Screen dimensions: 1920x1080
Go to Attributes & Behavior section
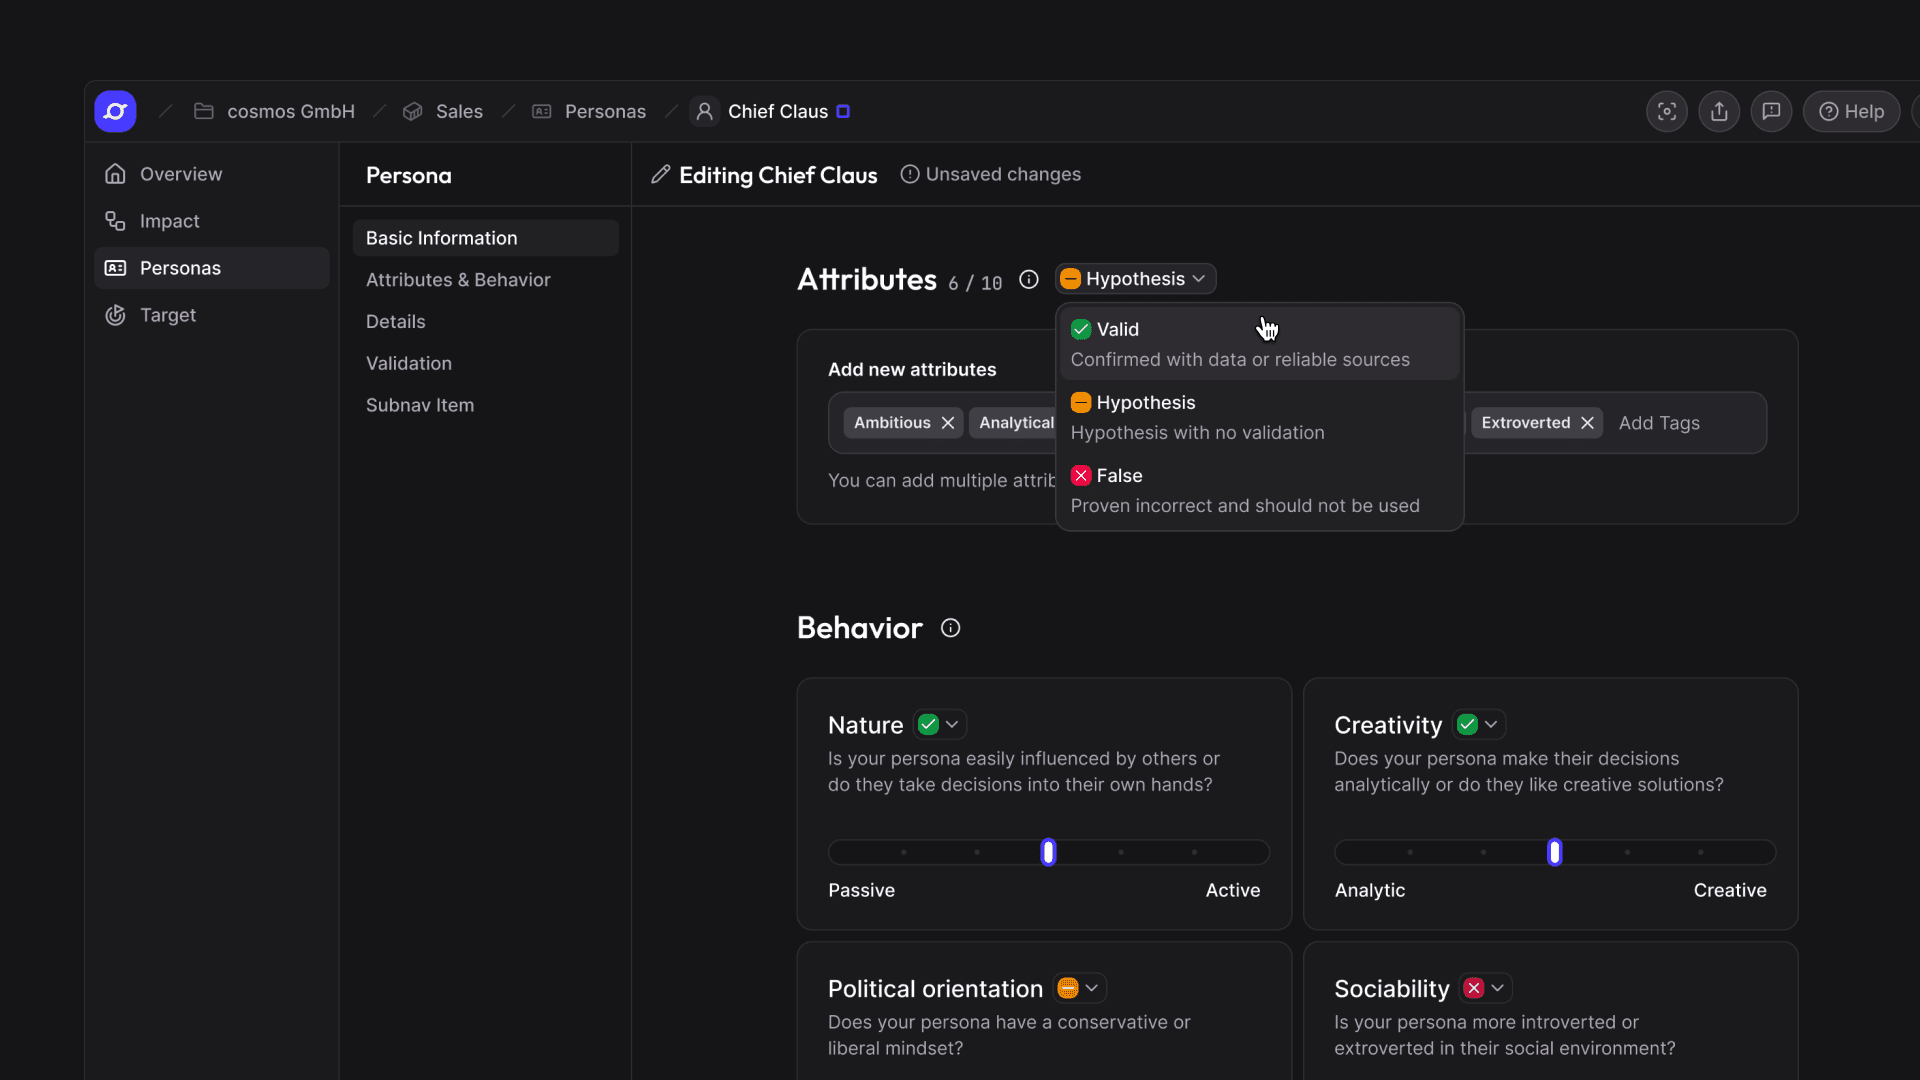(485, 280)
